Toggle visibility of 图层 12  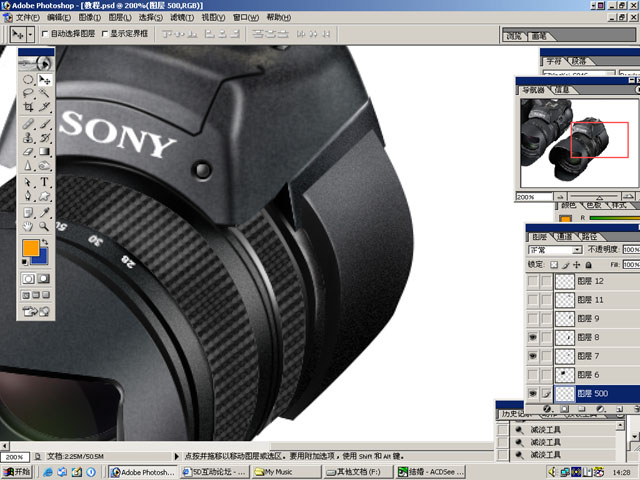coord(533,281)
